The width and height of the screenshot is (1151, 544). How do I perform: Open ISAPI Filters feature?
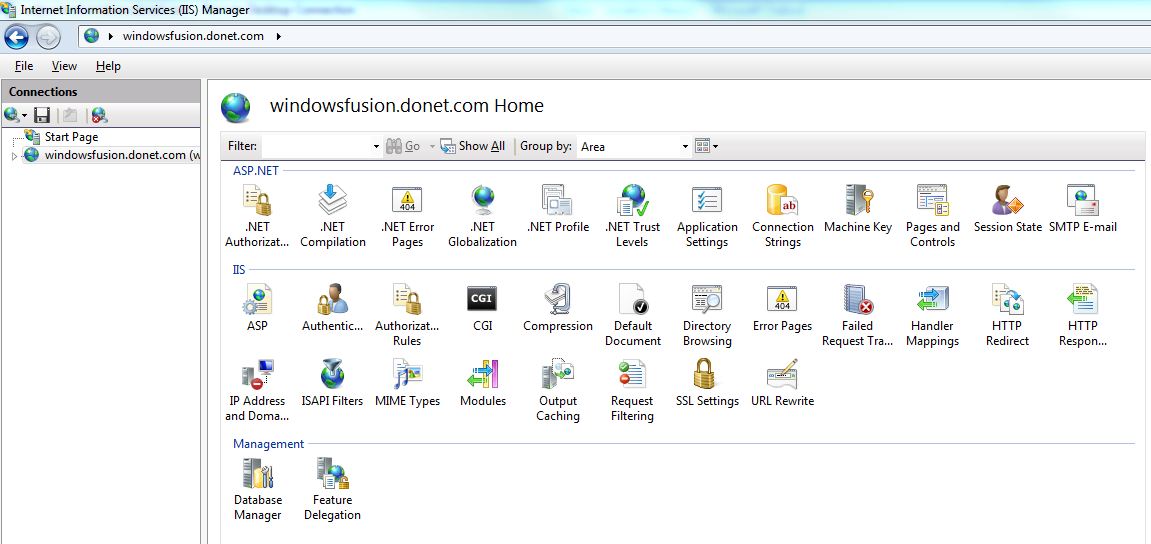pyautogui.click(x=333, y=382)
